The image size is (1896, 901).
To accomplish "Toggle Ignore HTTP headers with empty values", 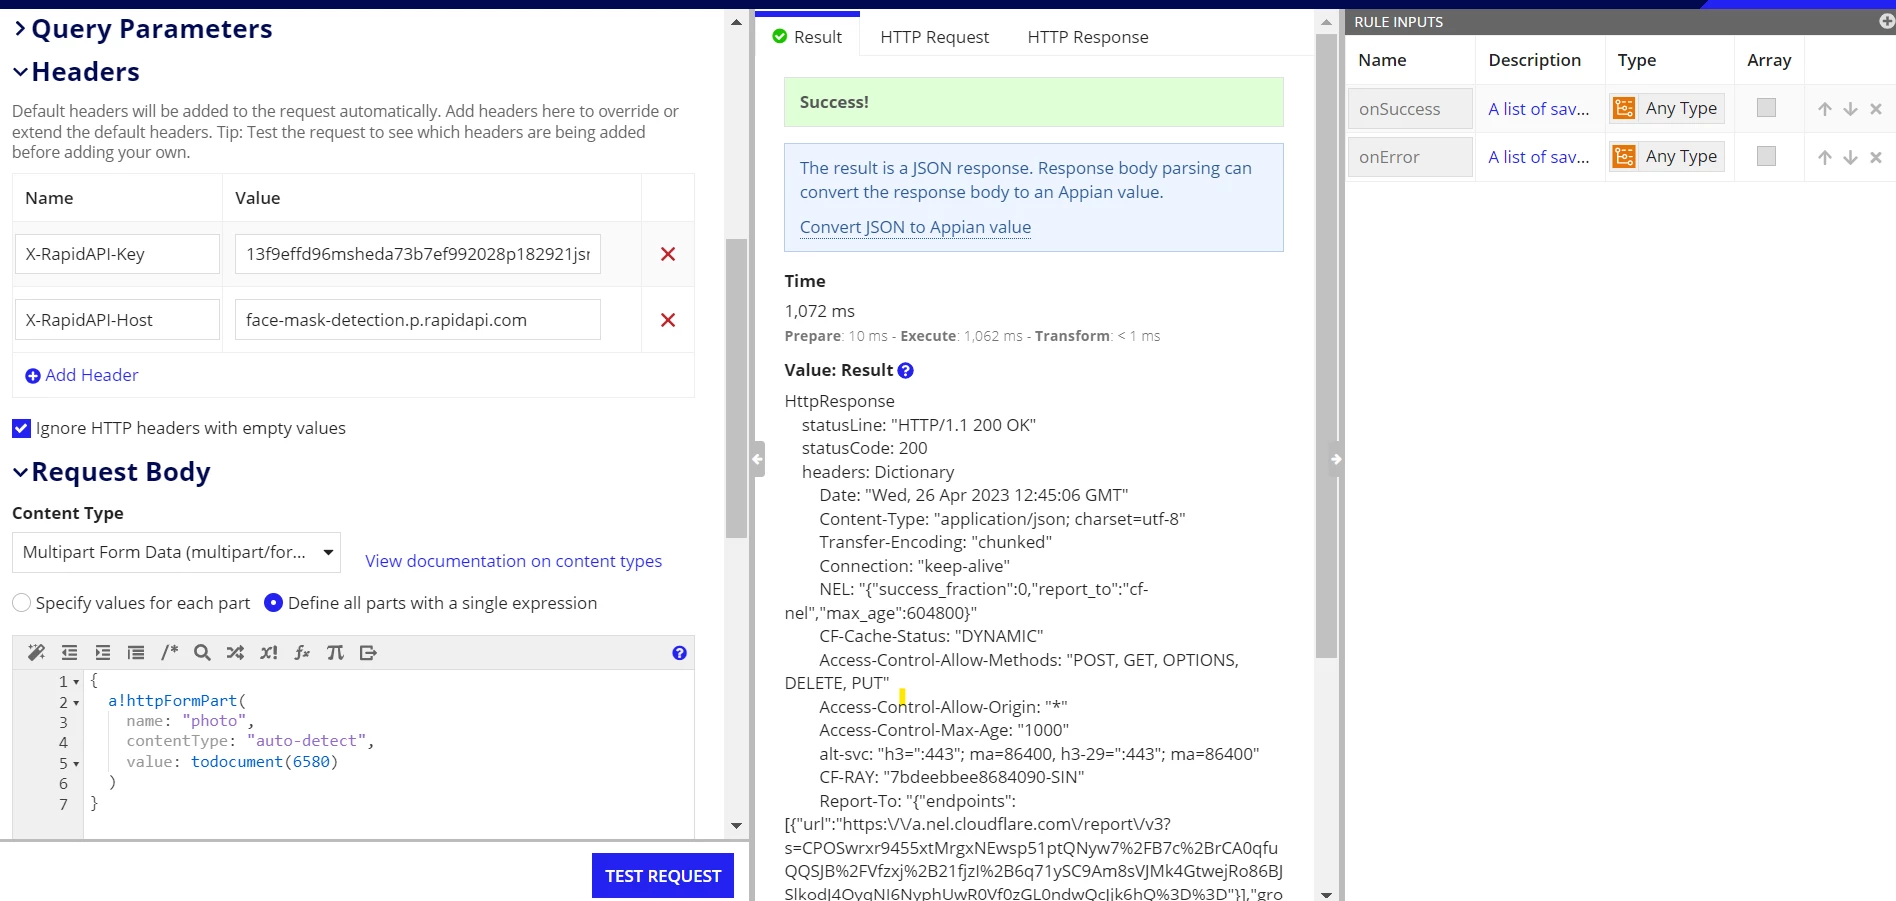I will point(21,428).
